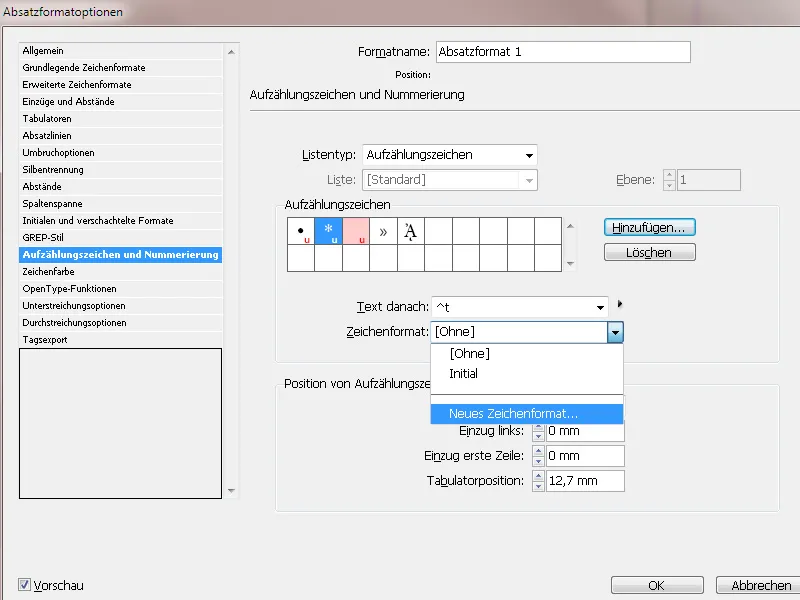Click the Formatname input field

[563, 52]
